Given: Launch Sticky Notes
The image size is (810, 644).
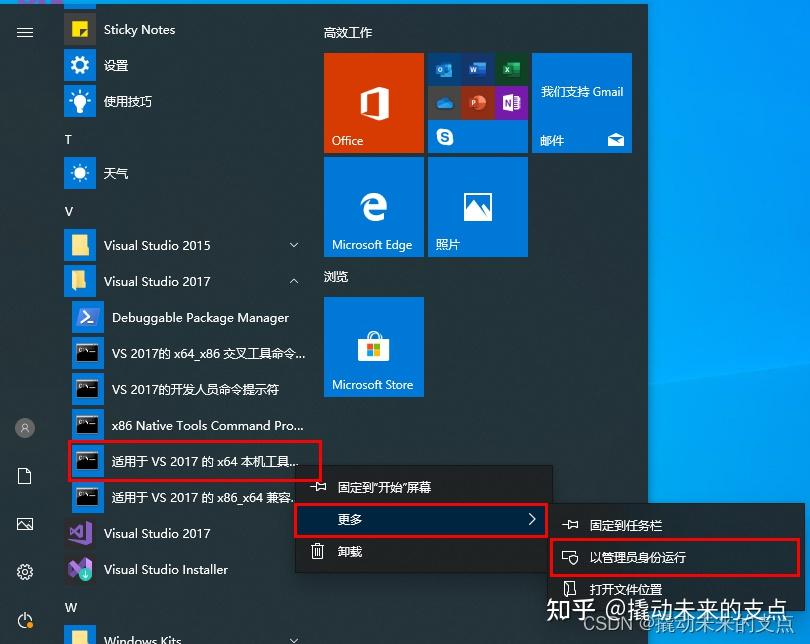Looking at the screenshot, I should (138, 29).
